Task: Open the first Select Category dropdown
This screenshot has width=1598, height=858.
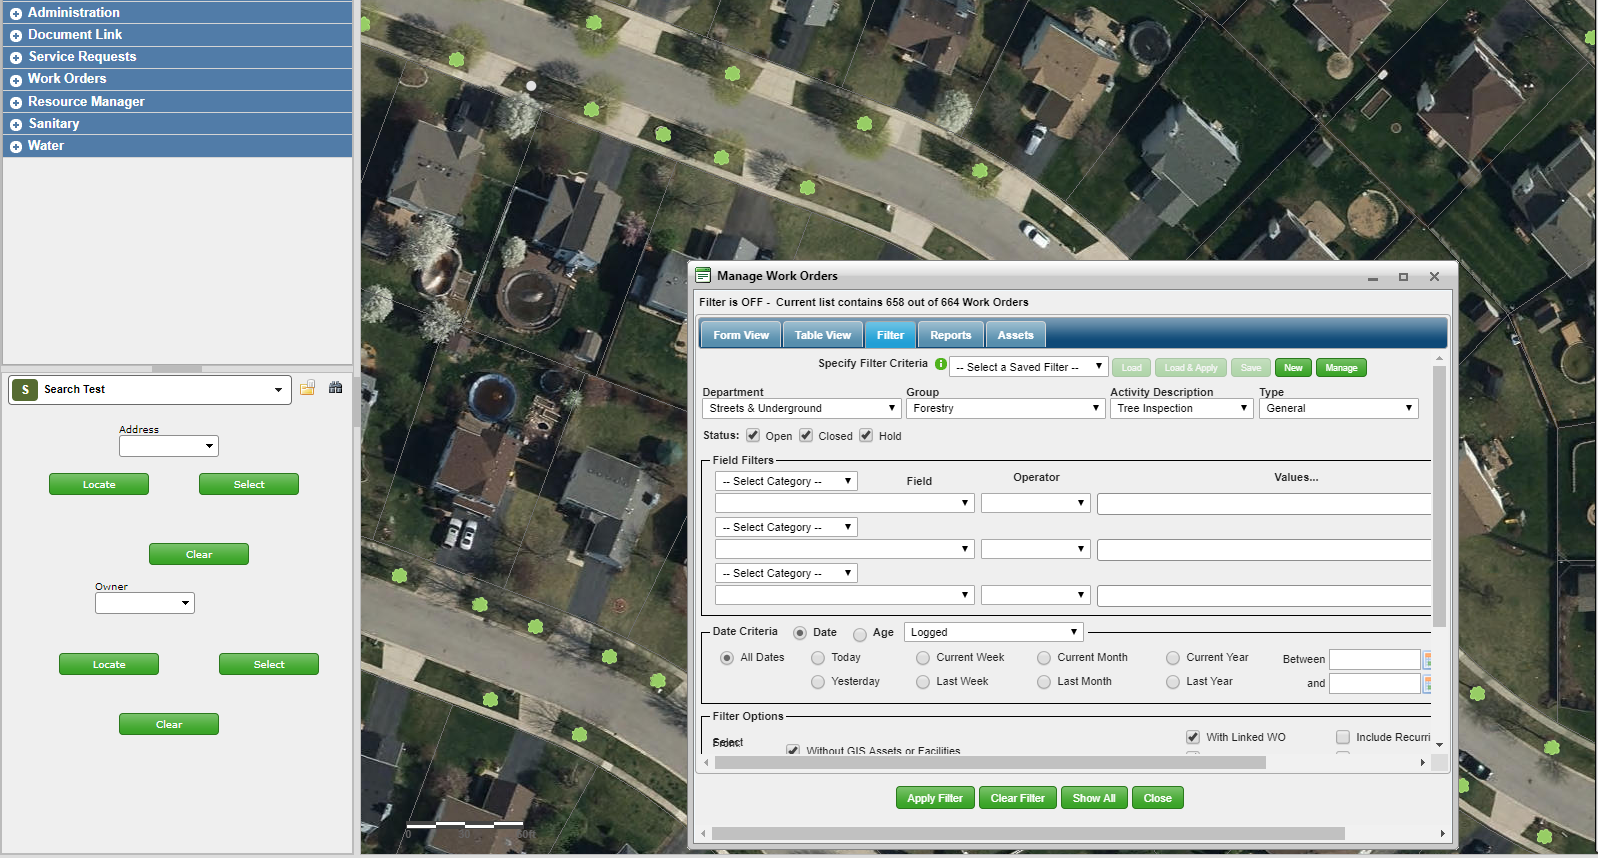Action: 786,481
